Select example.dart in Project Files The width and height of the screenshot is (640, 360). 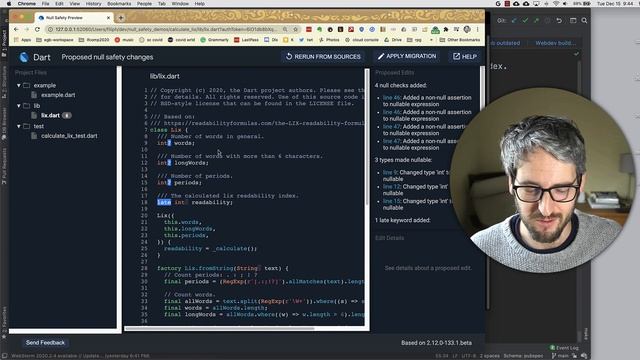58,95
